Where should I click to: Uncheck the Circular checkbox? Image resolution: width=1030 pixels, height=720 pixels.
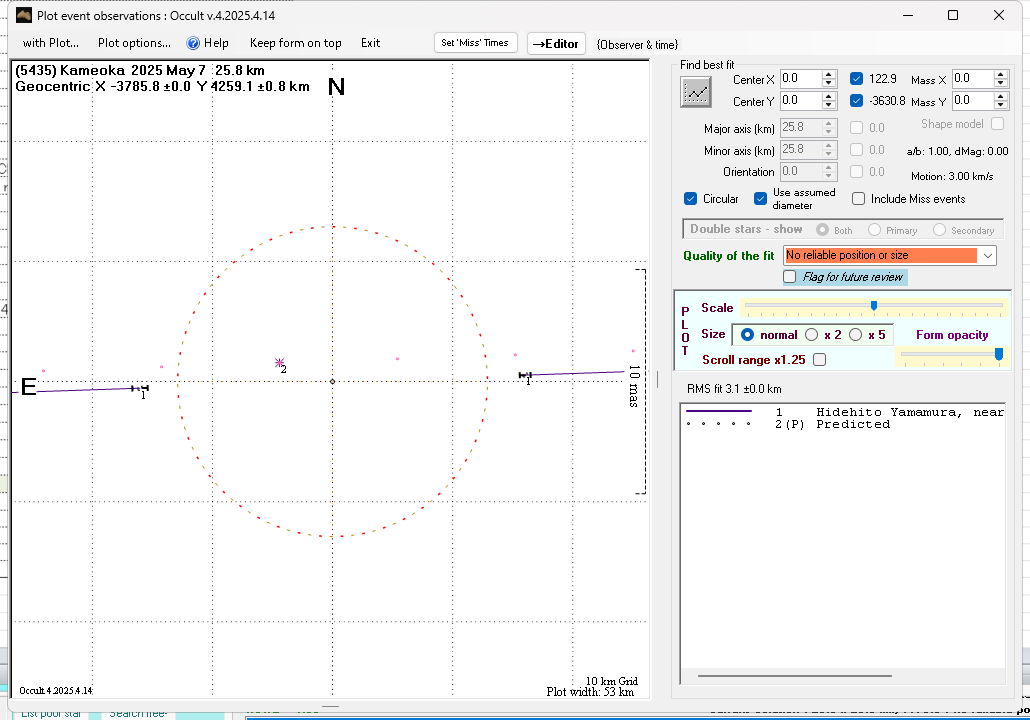pos(691,199)
